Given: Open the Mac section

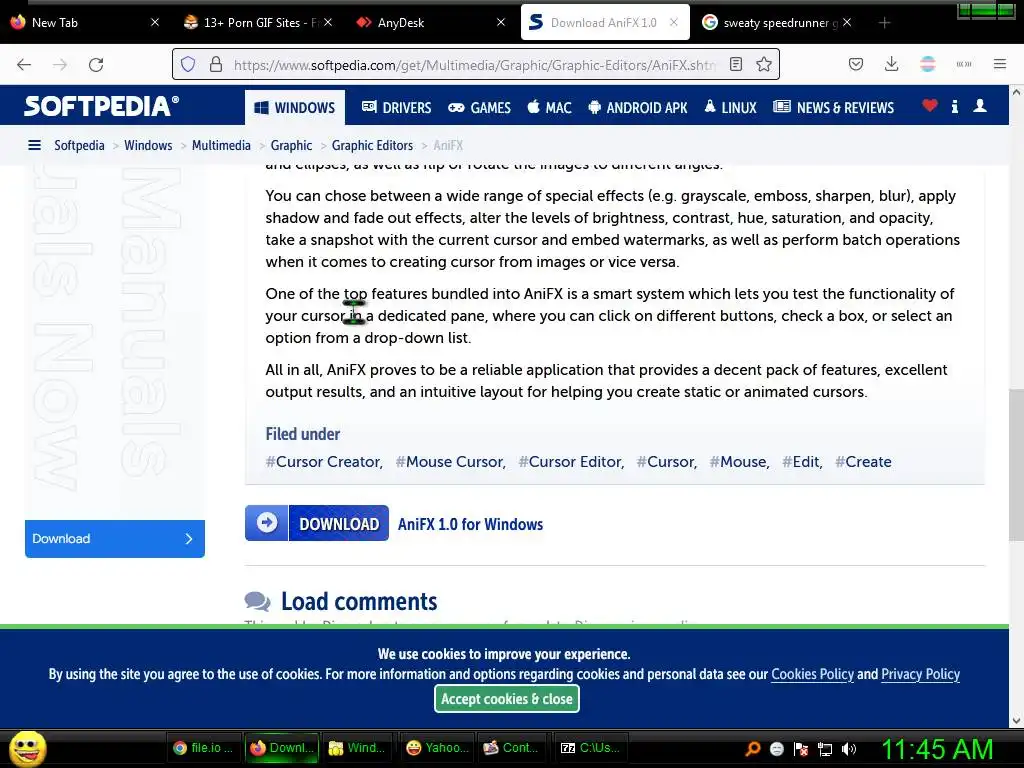Looking at the screenshot, I should 549,107.
